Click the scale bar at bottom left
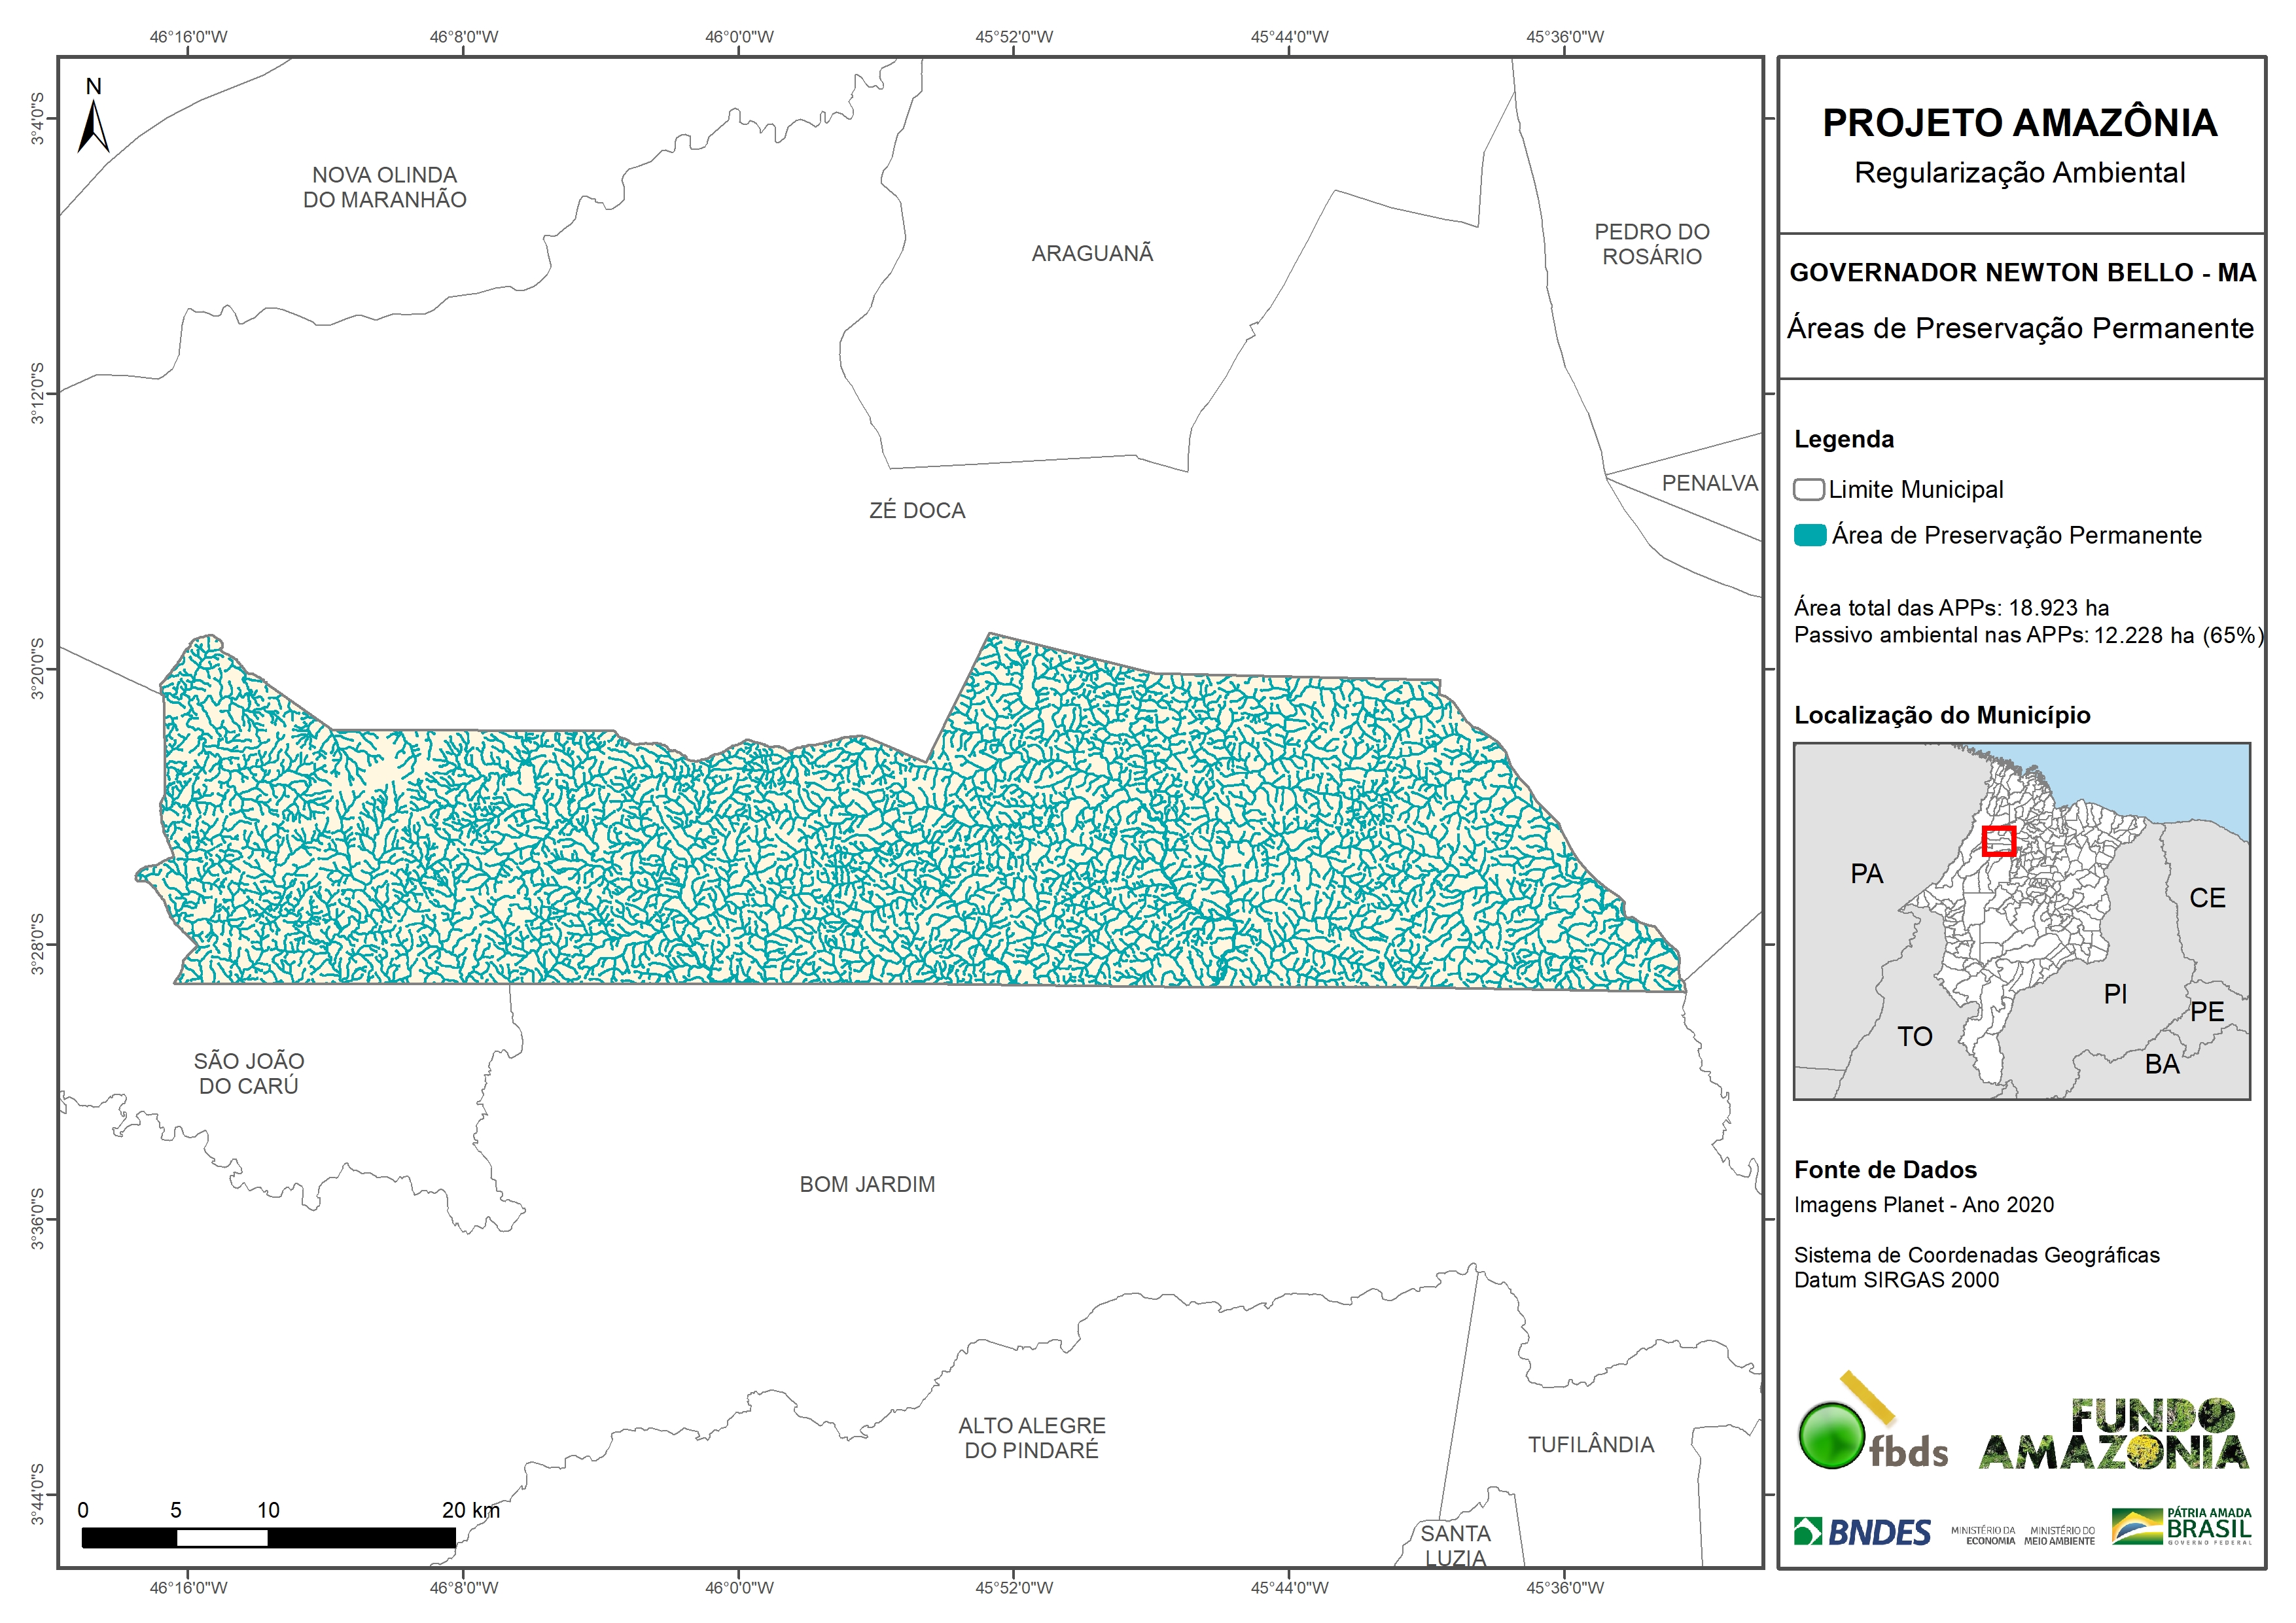The height and width of the screenshot is (1623, 2296). tap(268, 1537)
